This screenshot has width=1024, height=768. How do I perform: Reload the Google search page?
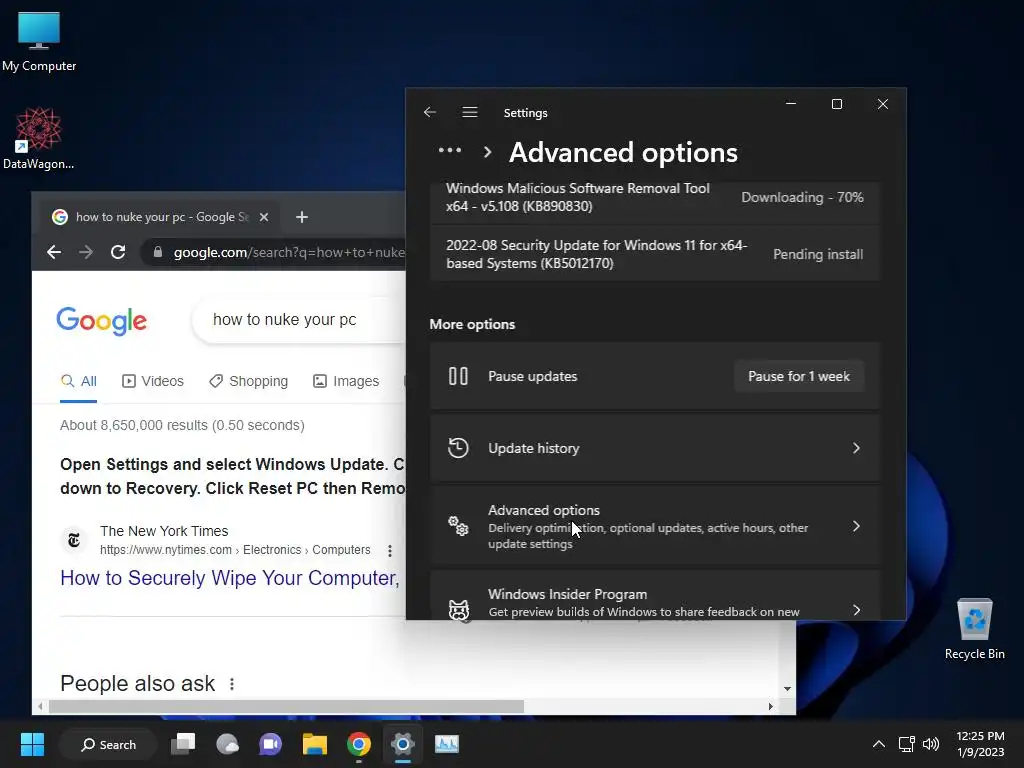118,252
